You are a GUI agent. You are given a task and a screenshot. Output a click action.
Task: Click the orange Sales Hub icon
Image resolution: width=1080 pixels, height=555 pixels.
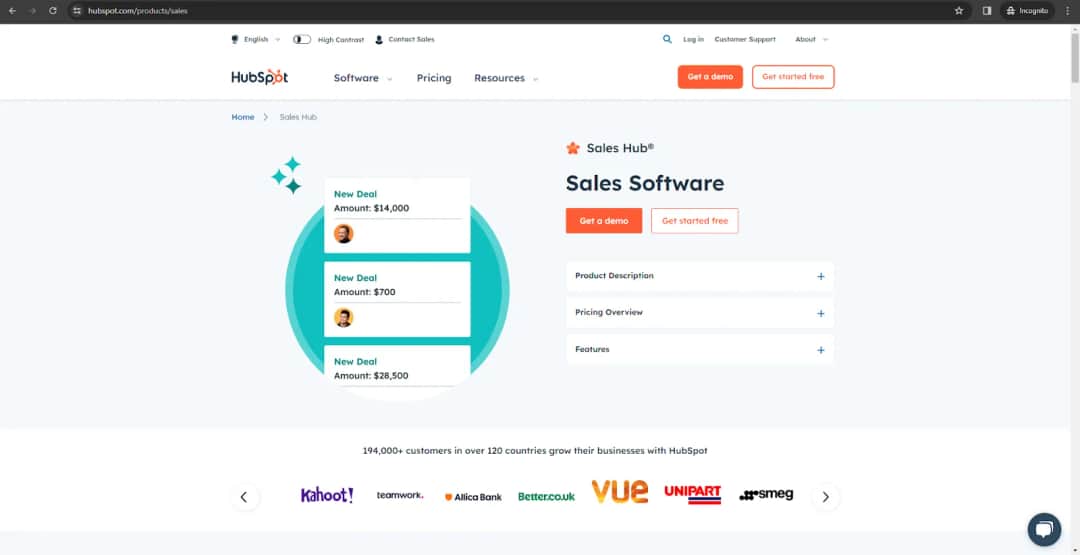[x=572, y=148]
